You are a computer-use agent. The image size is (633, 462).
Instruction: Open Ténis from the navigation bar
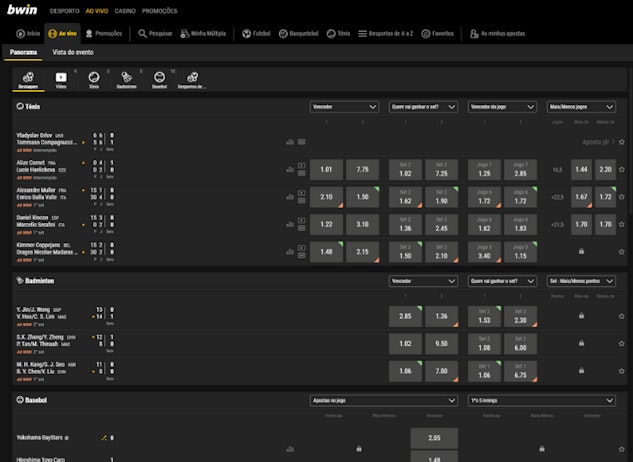click(338, 34)
